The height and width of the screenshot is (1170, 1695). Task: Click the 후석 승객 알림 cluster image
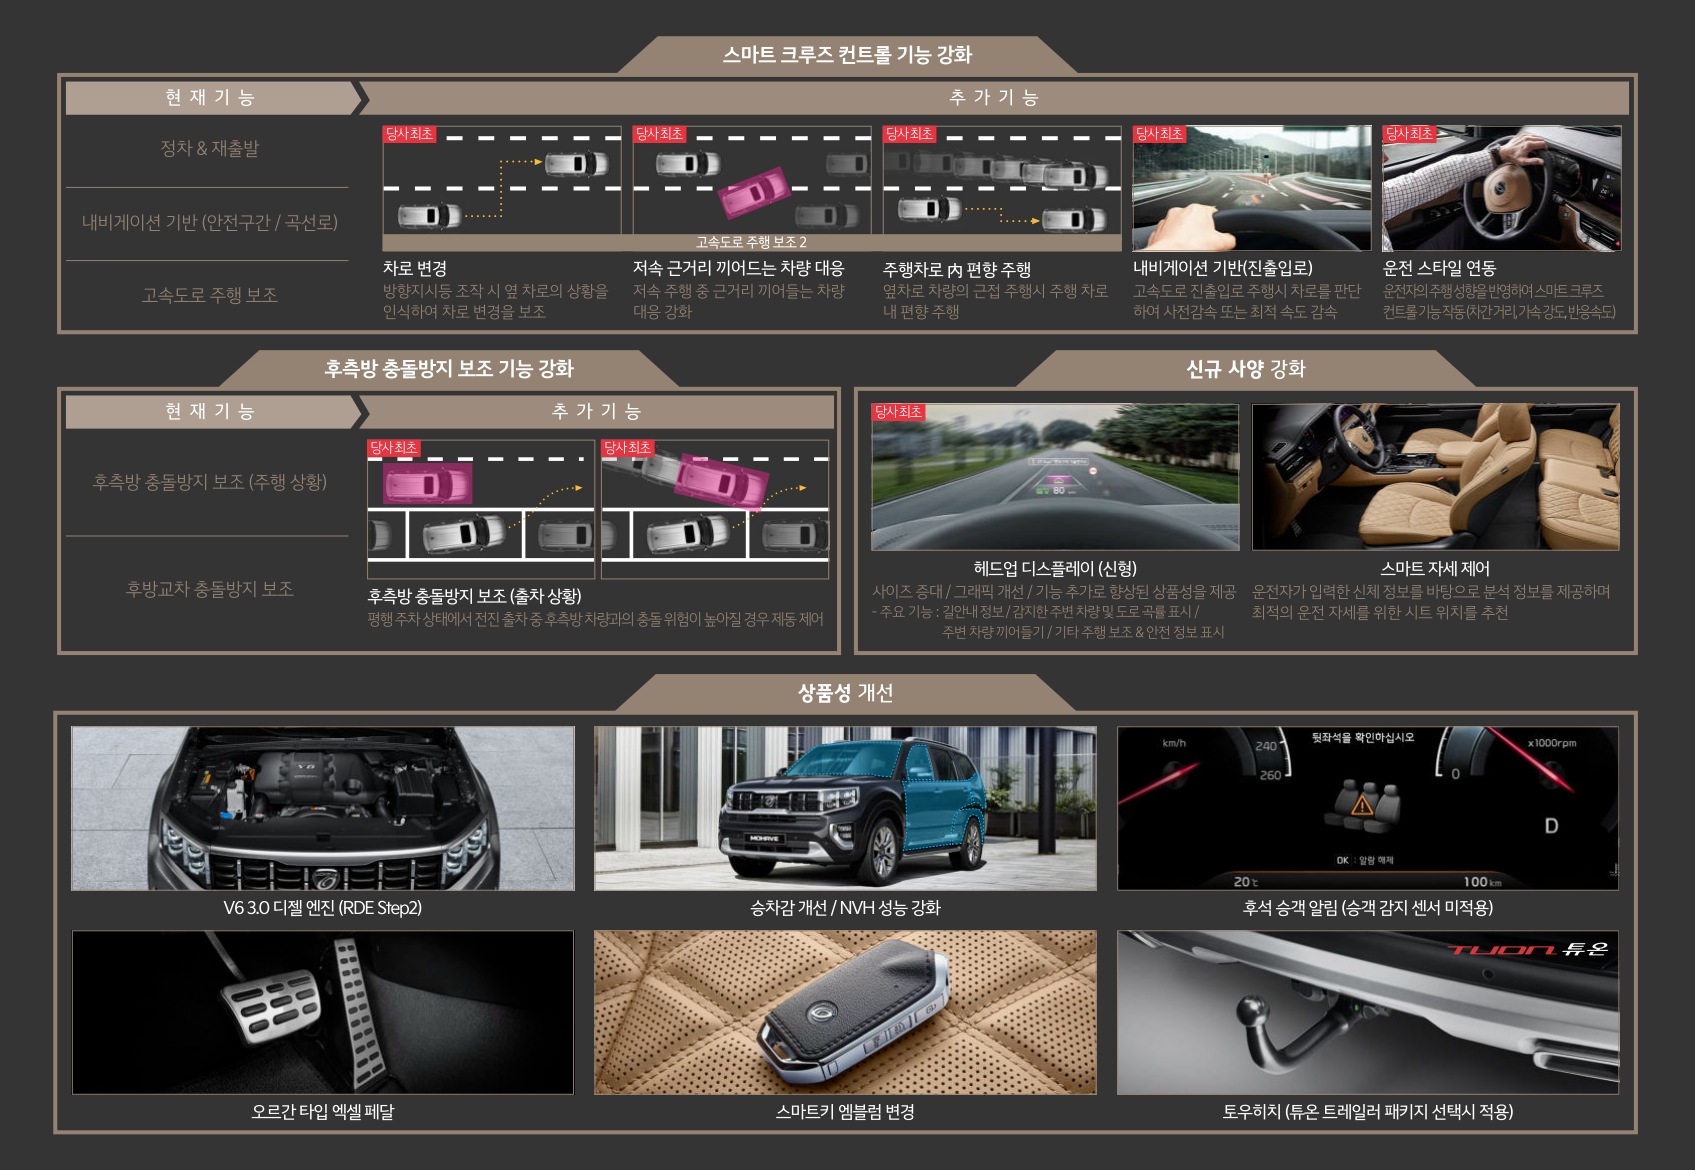tap(1367, 808)
